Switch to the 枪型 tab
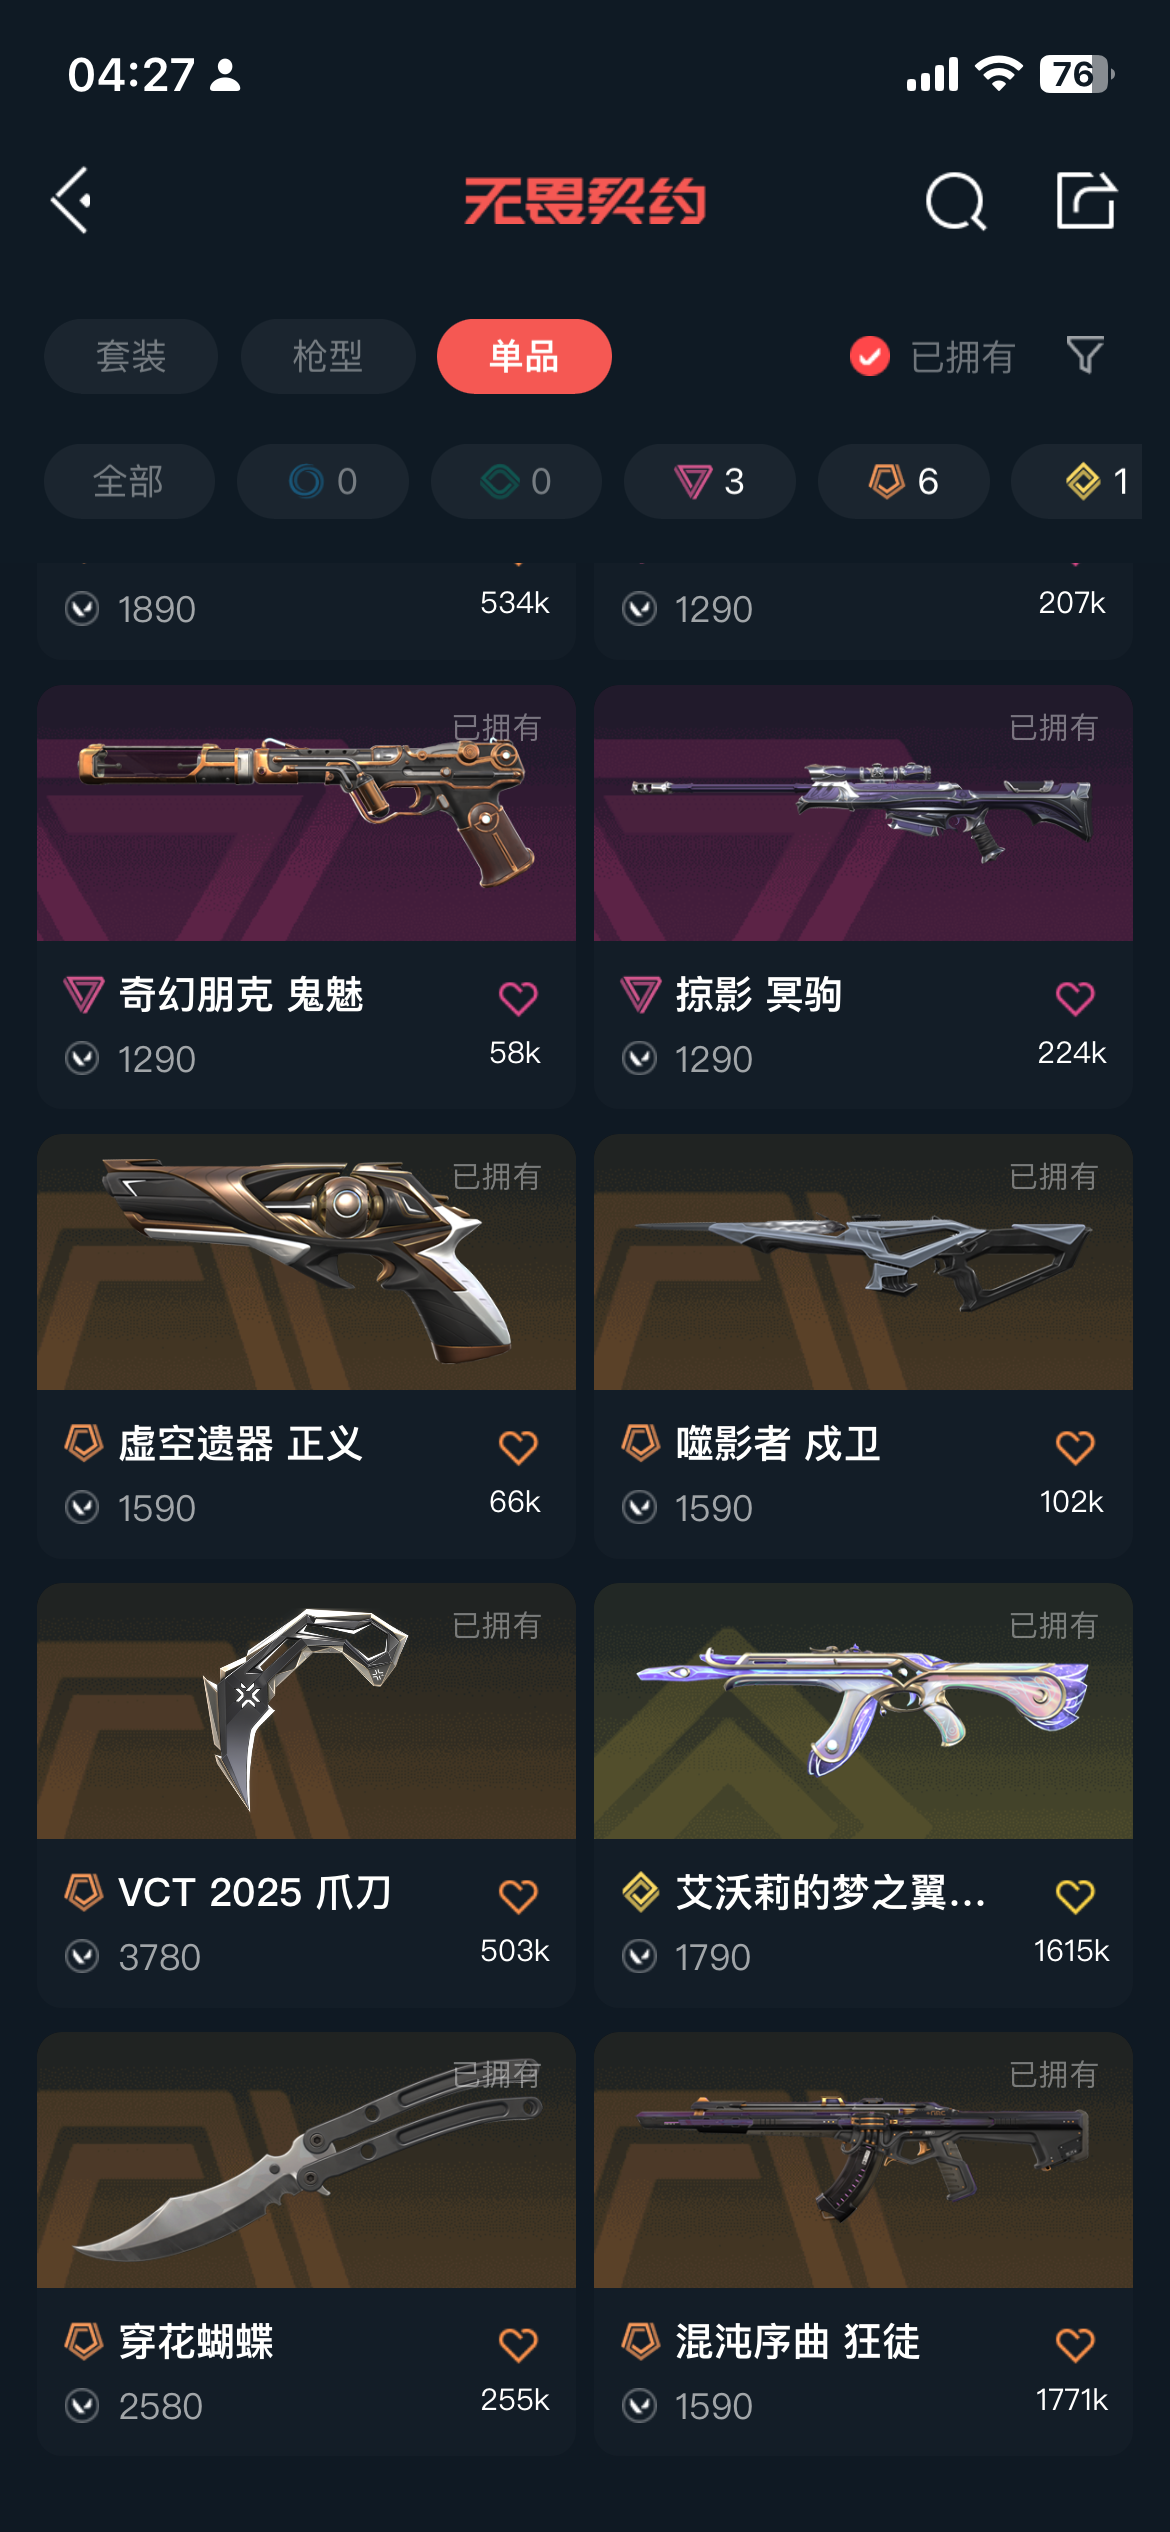1170x2532 pixels. coord(328,356)
